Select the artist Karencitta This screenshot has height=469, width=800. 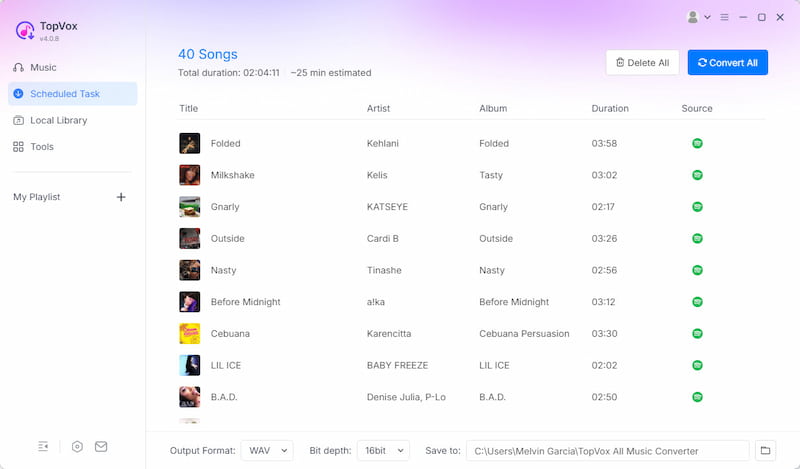pyautogui.click(x=389, y=333)
